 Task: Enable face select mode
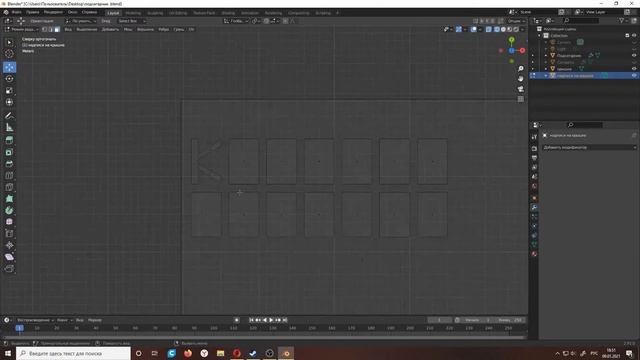pyautogui.click(x=57, y=29)
